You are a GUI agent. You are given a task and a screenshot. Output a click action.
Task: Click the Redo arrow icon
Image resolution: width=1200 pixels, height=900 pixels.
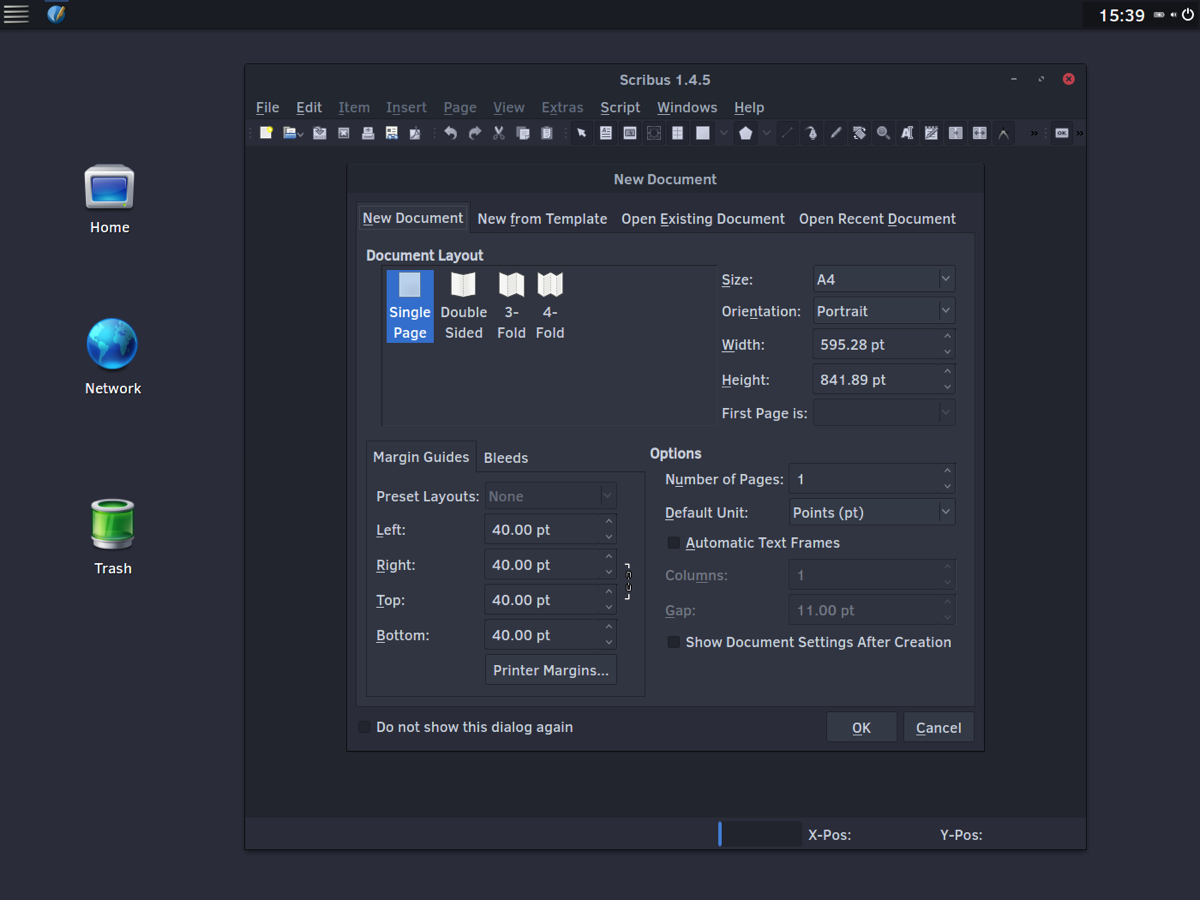pyautogui.click(x=474, y=133)
